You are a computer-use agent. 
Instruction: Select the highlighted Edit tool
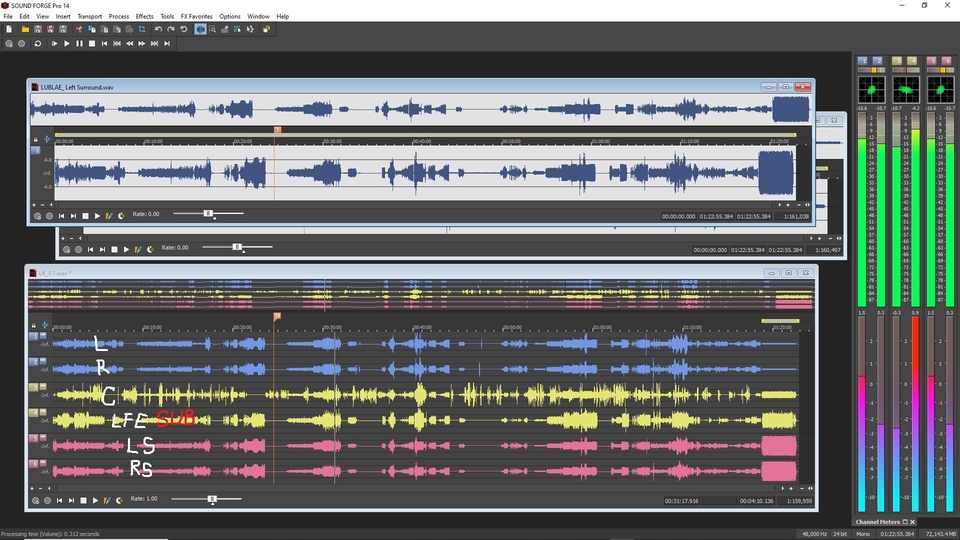click(200, 29)
